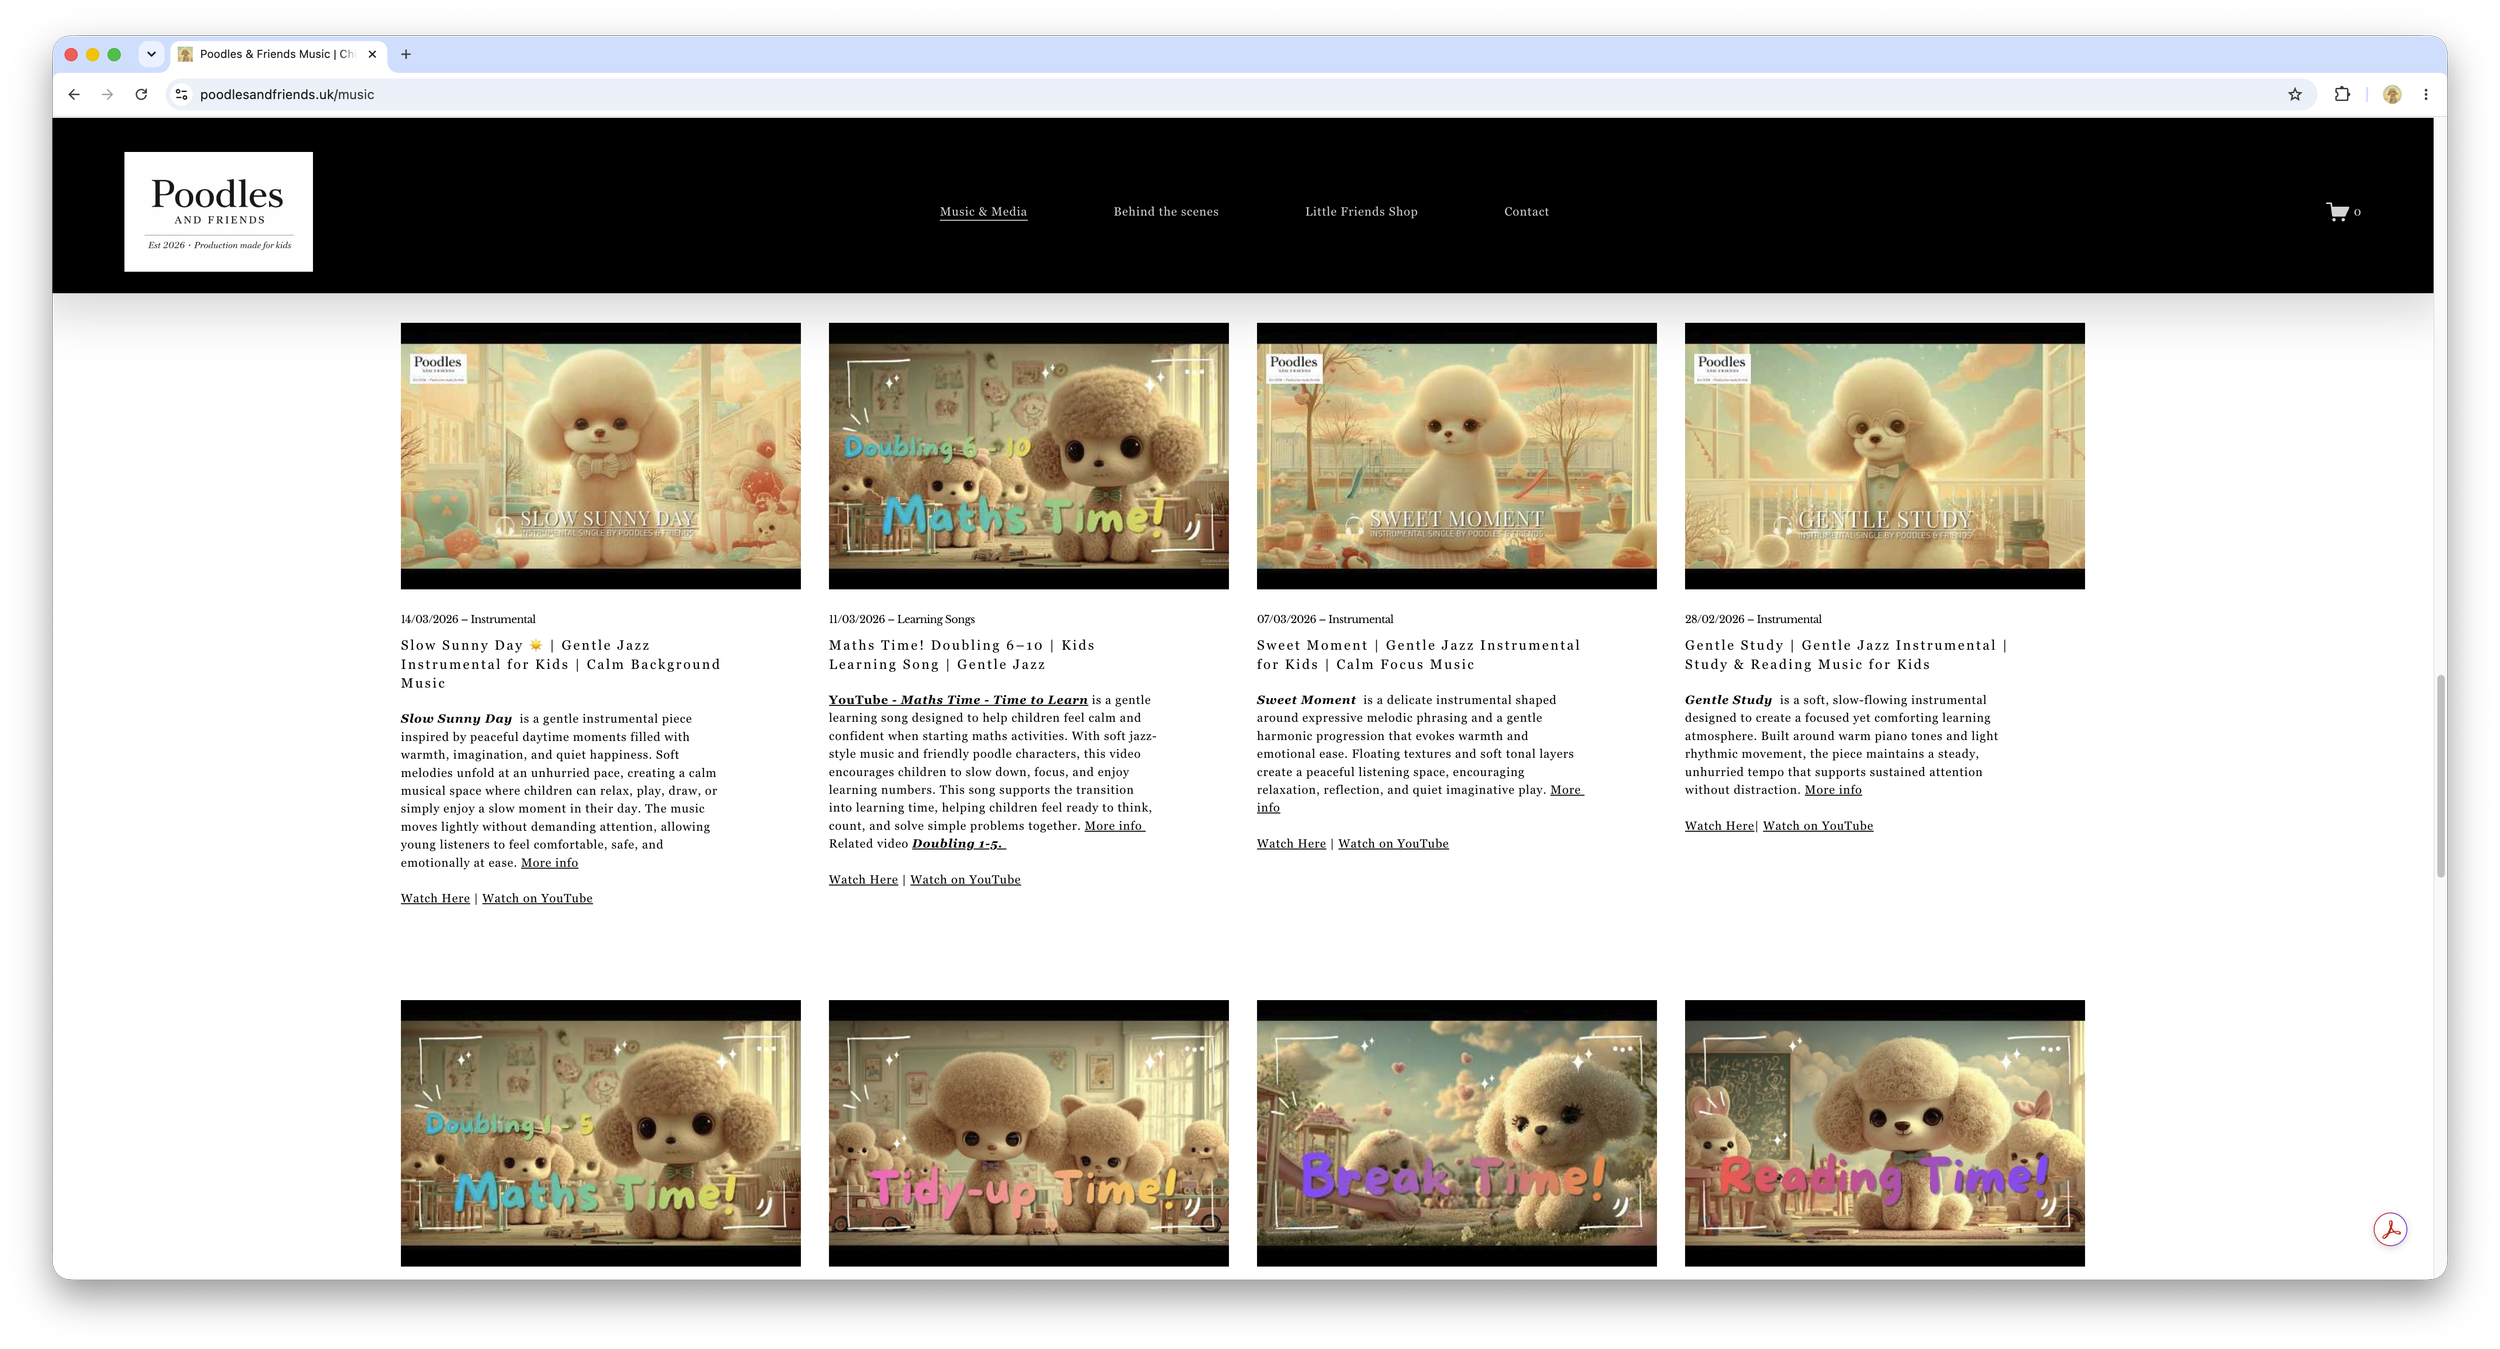This screenshot has width=2500, height=1349.
Task: Open the Reading Time thumbnail
Action: pos(1884,1133)
